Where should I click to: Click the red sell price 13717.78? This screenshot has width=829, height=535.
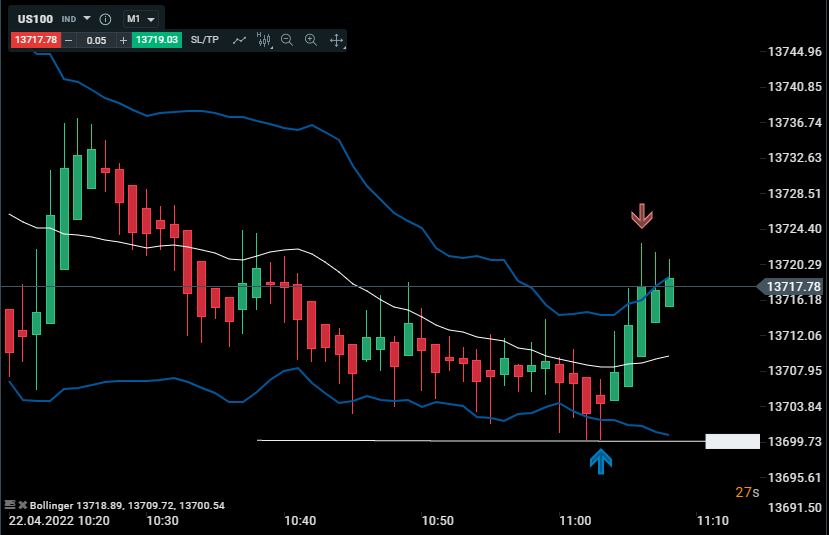click(x=36, y=40)
